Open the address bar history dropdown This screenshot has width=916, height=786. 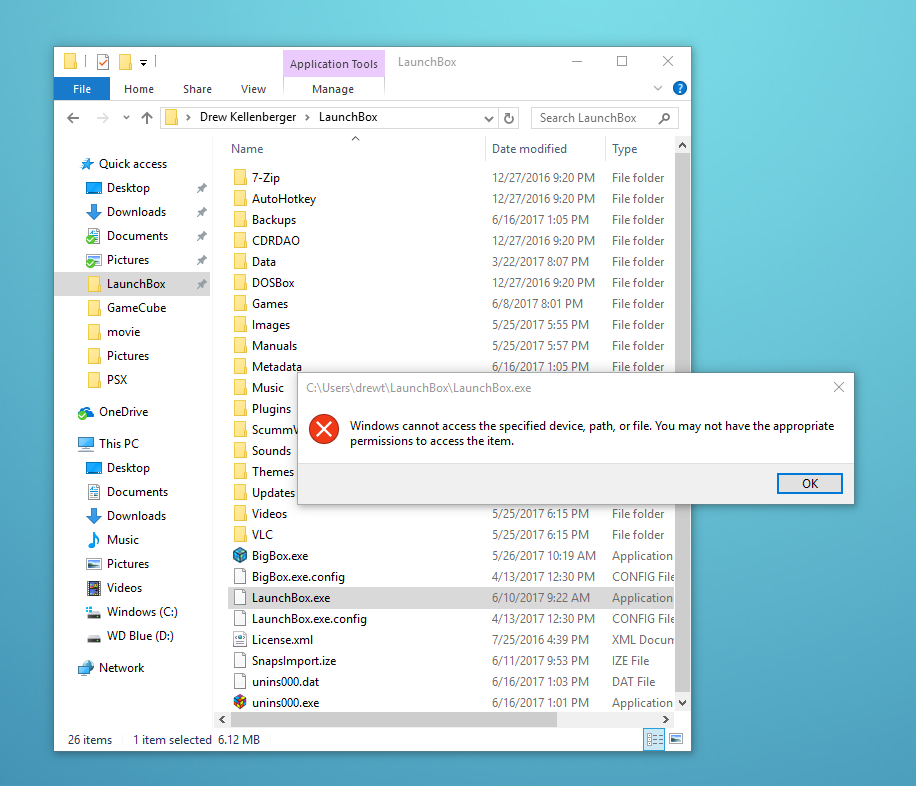[x=488, y=118]
